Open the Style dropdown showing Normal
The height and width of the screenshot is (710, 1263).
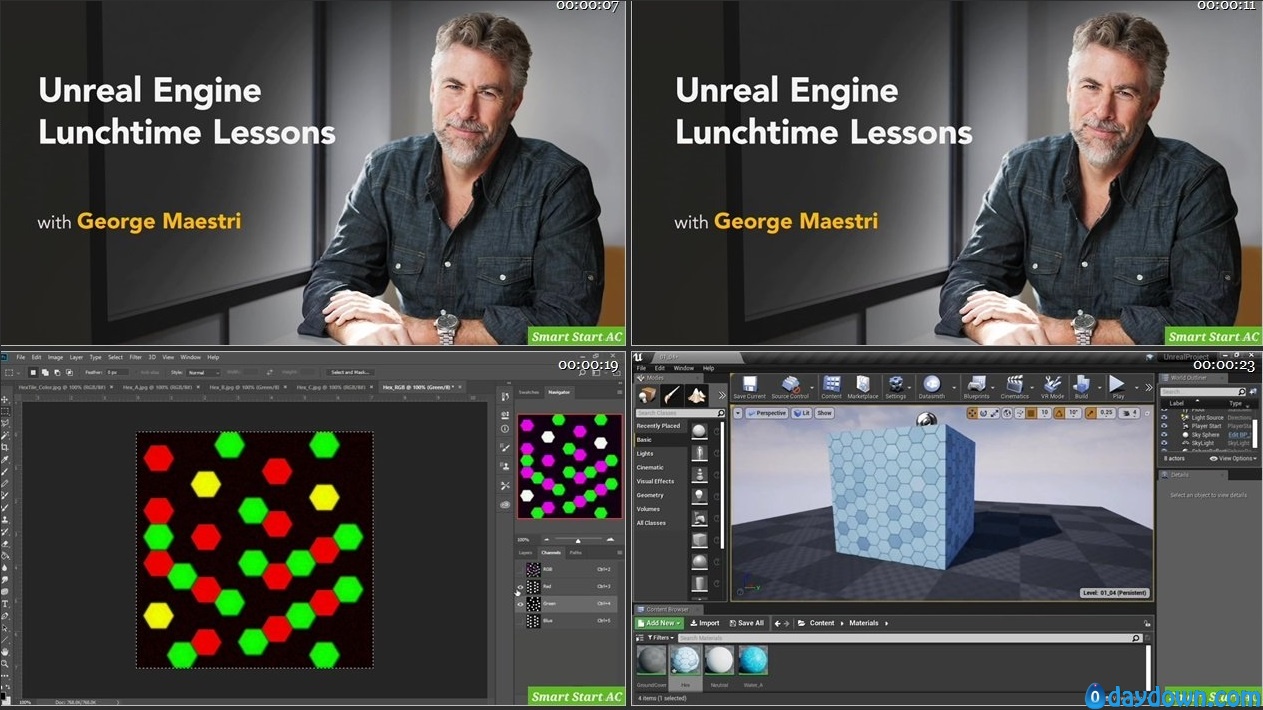tap(203, 372)
